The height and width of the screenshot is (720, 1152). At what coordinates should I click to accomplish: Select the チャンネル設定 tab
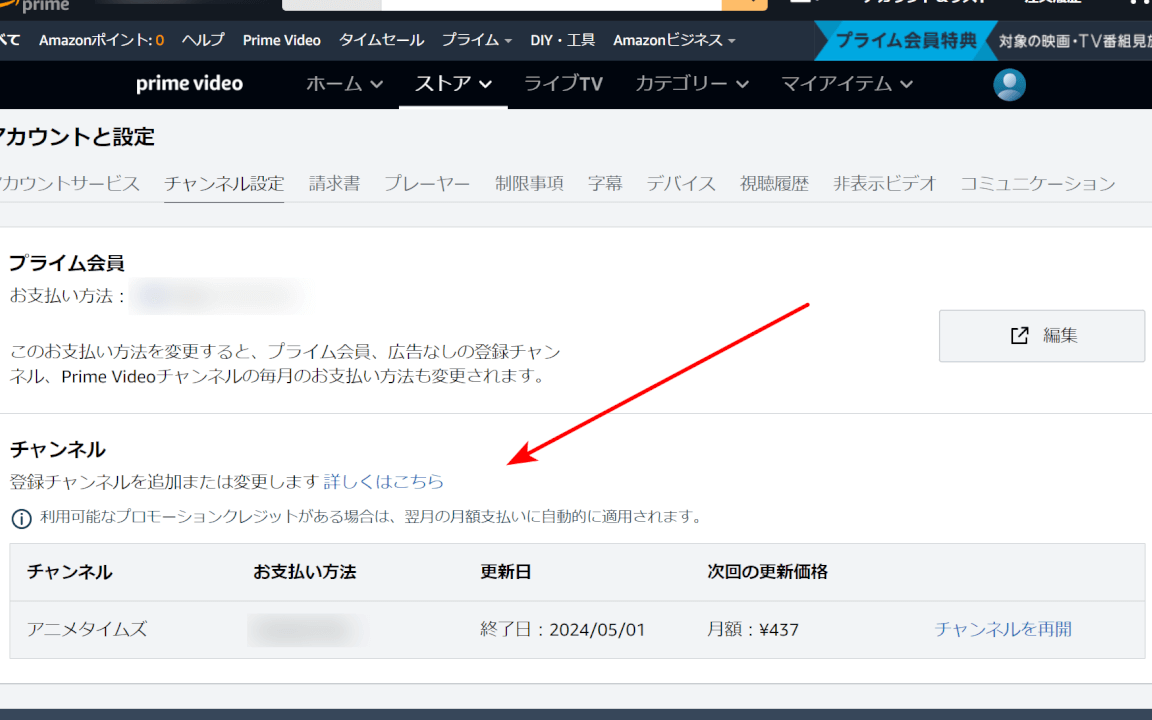coord(224,184)
